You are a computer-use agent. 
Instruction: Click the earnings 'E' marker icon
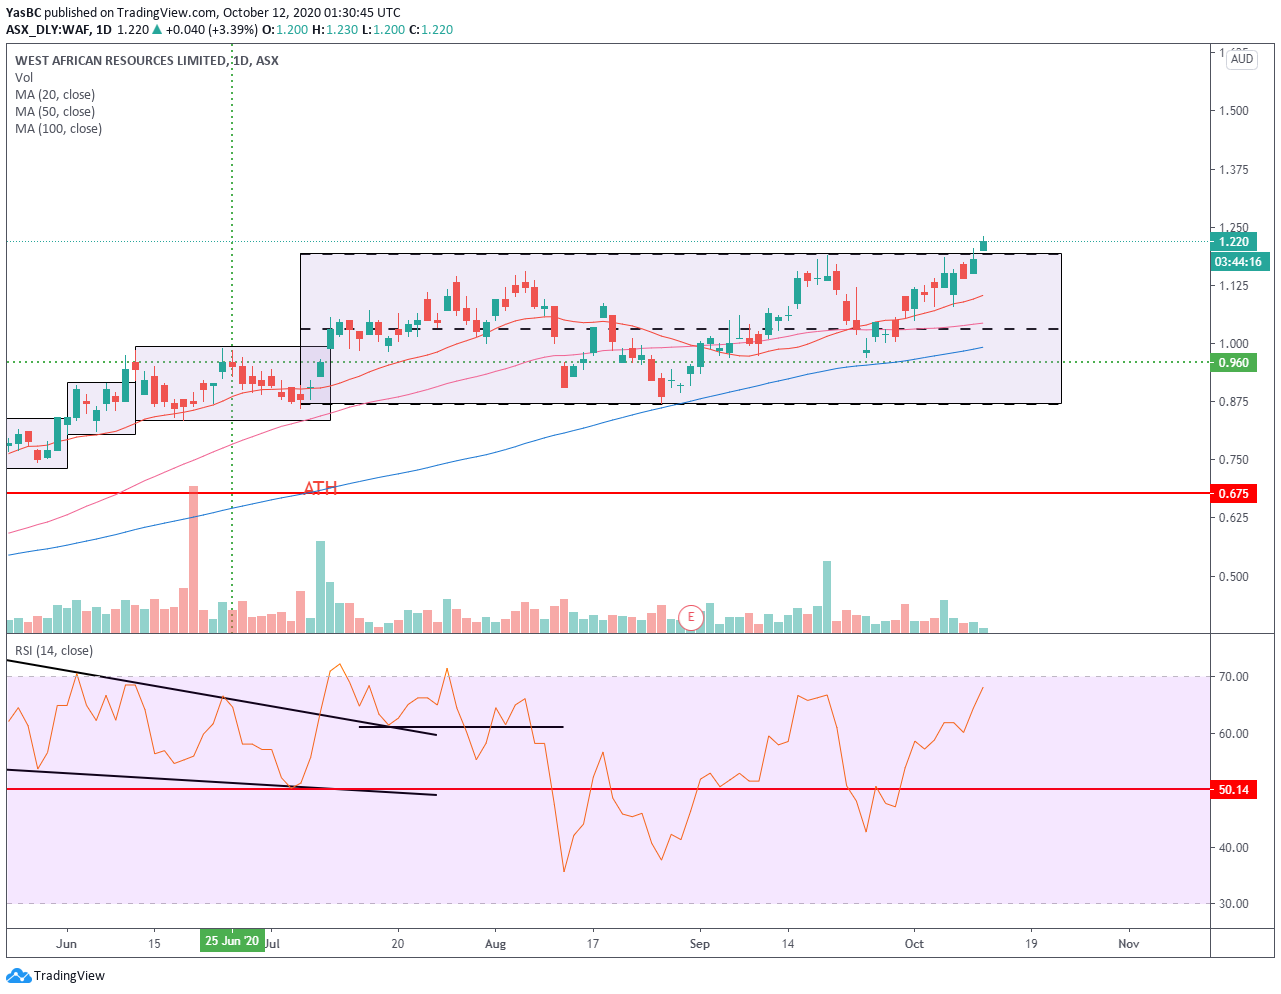coord(690,617)
